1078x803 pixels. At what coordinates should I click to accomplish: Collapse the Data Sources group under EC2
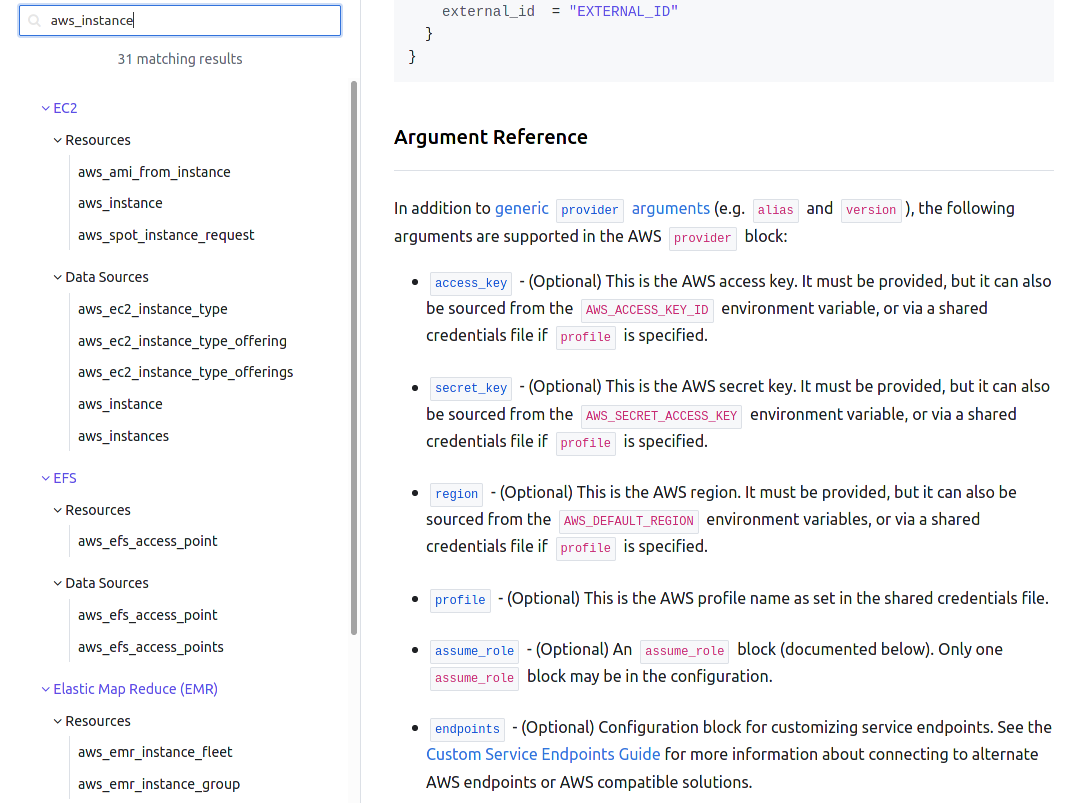tap(58, 277)
